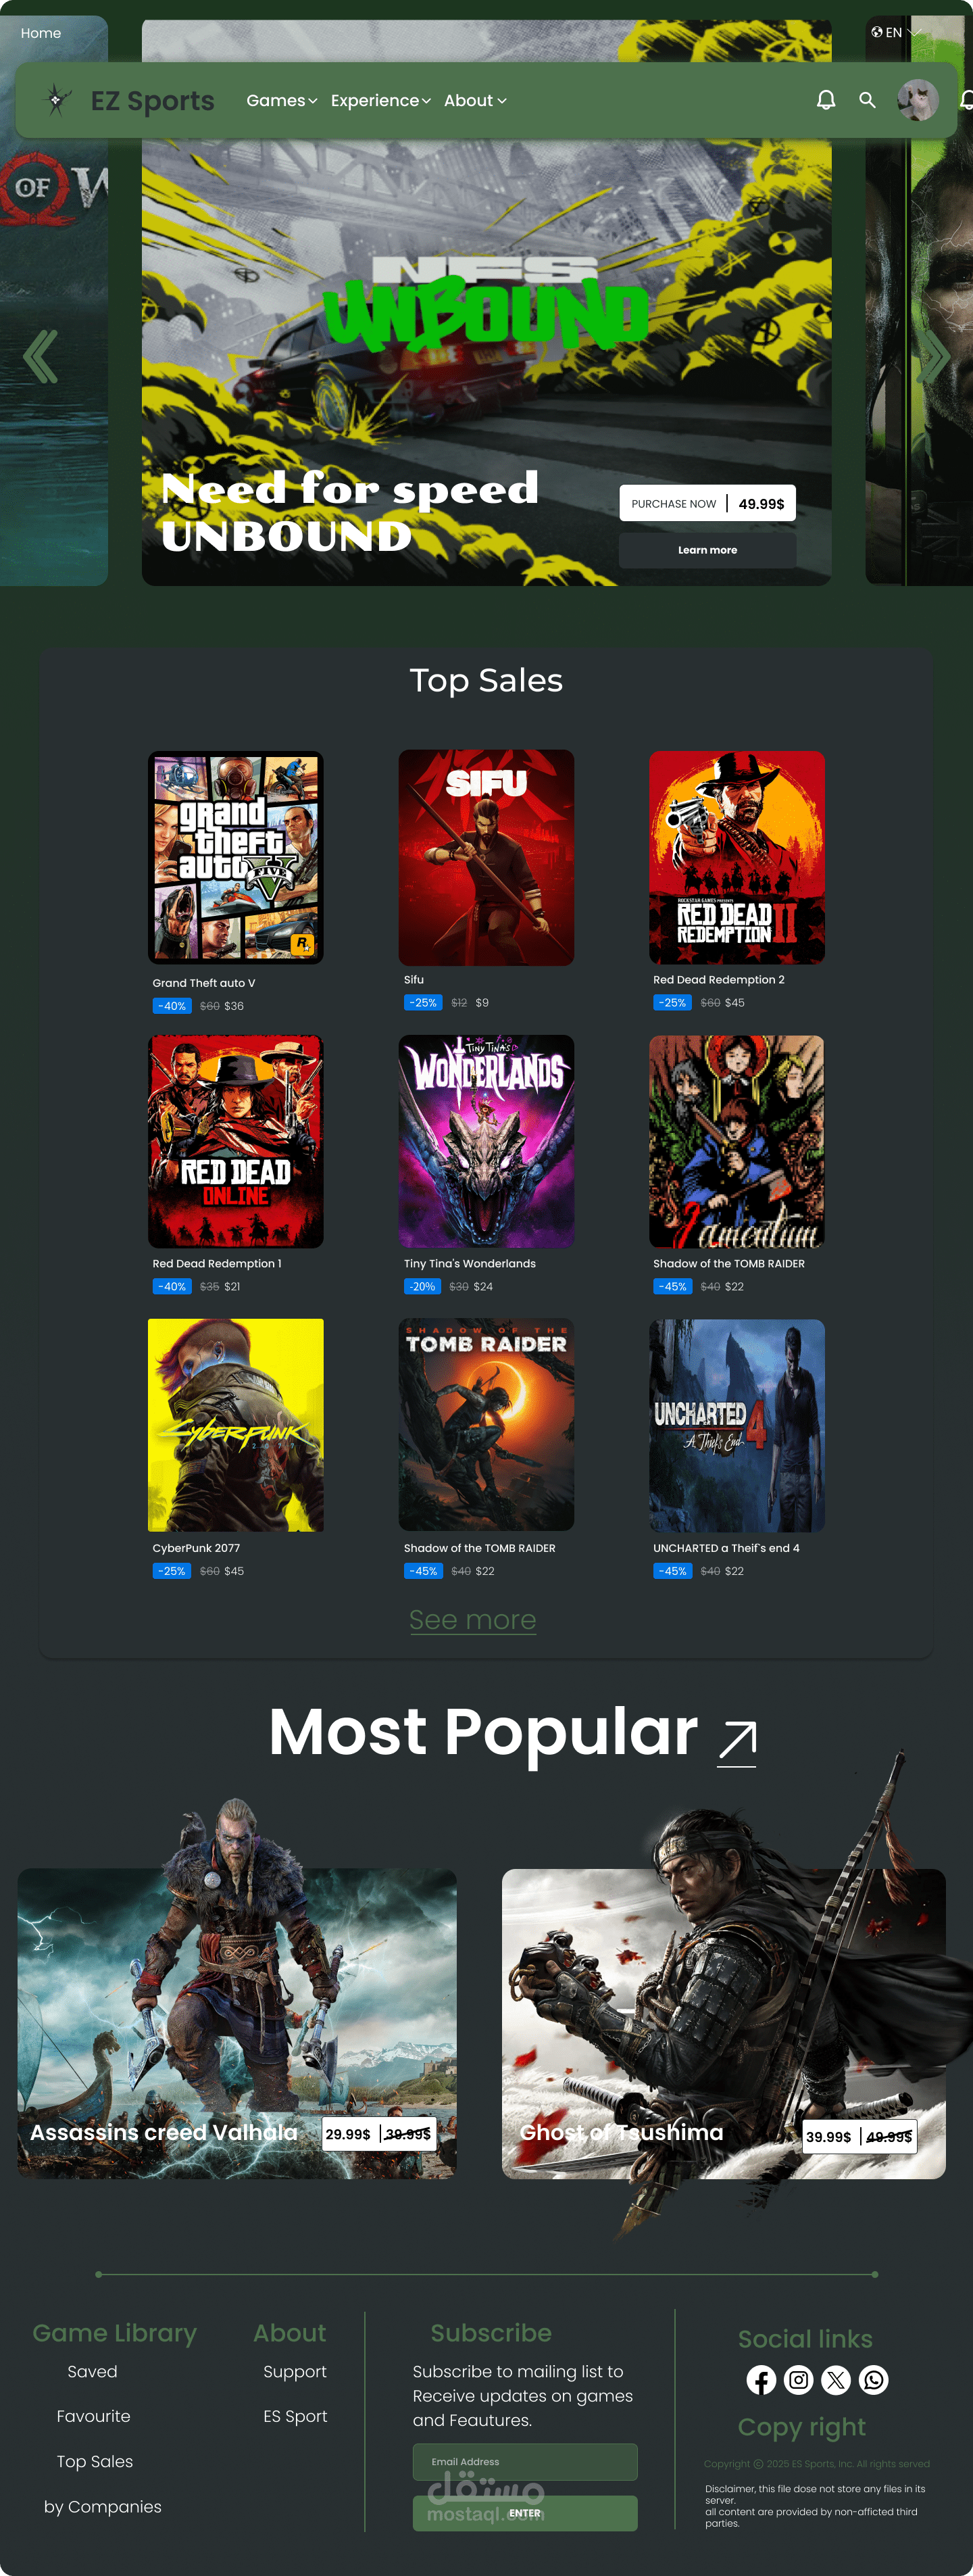
Task: Open the X social link
Action: pyautogui.click(x=836, y=2380)
